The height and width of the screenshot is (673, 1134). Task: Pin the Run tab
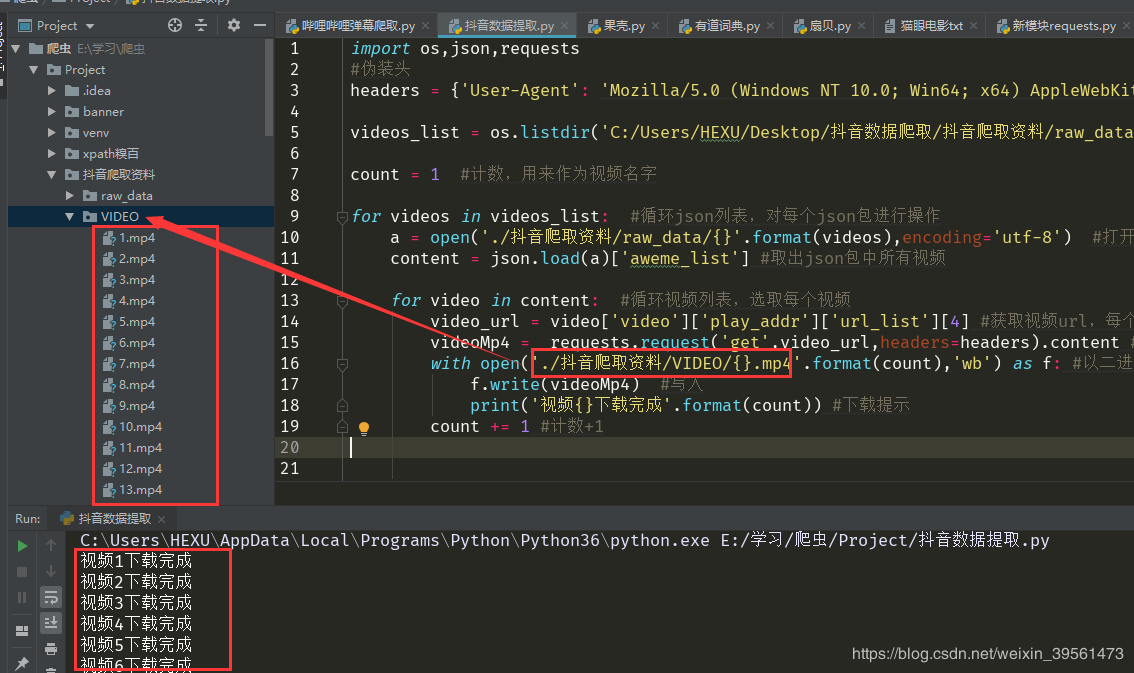(x=22, y=661)
